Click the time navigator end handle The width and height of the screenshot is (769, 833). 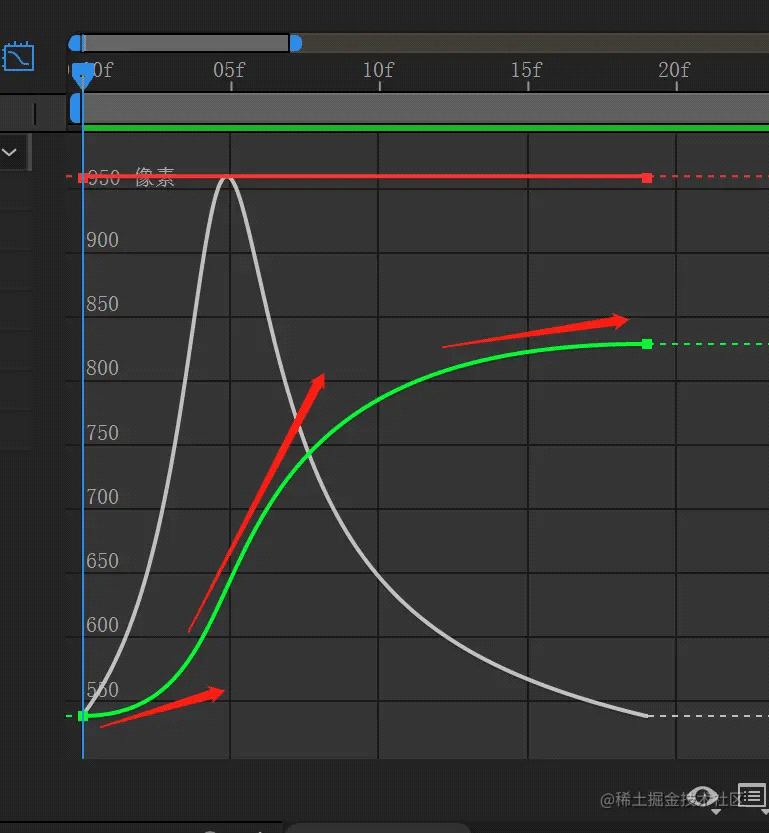295,43
